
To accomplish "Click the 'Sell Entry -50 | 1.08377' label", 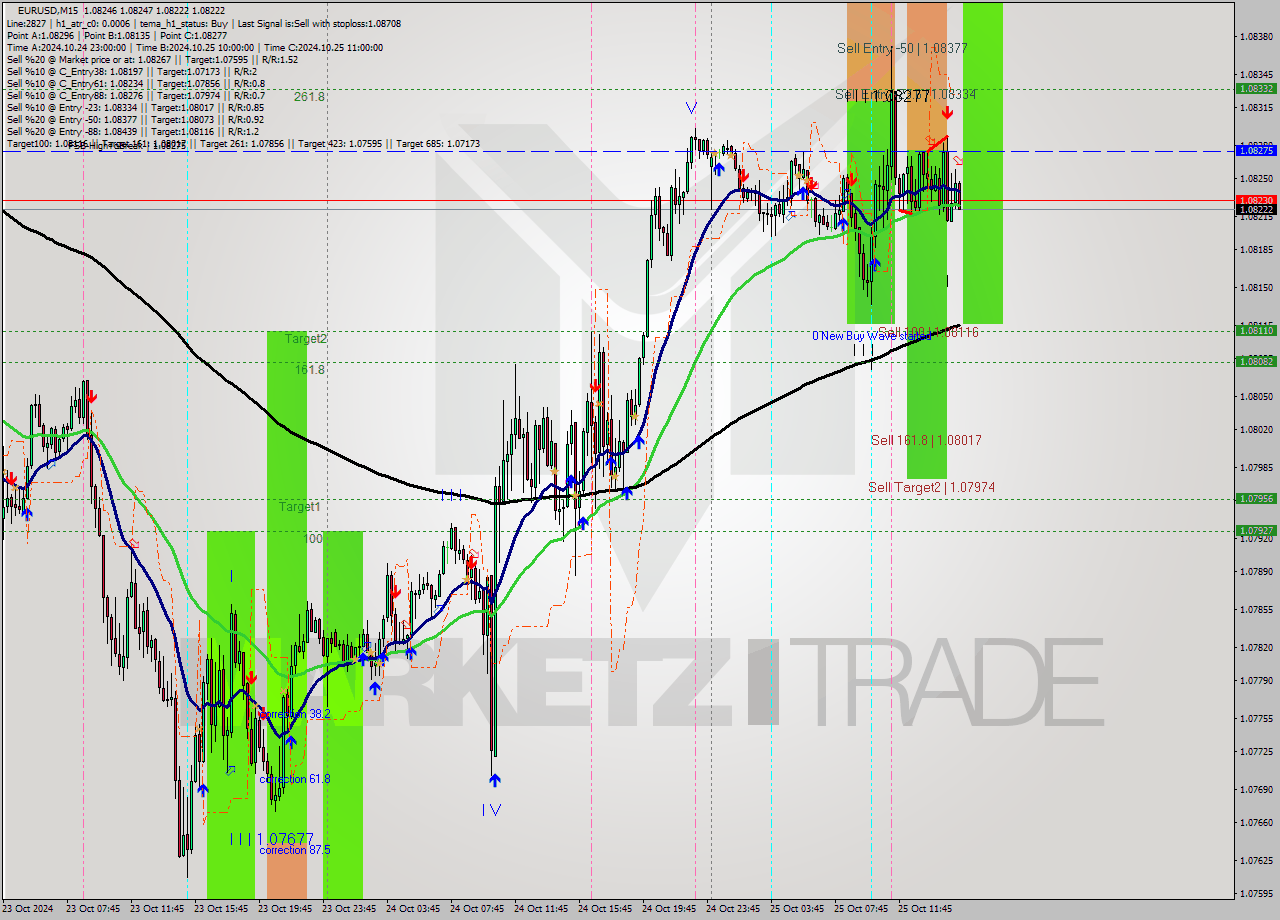I will (902, 48).
